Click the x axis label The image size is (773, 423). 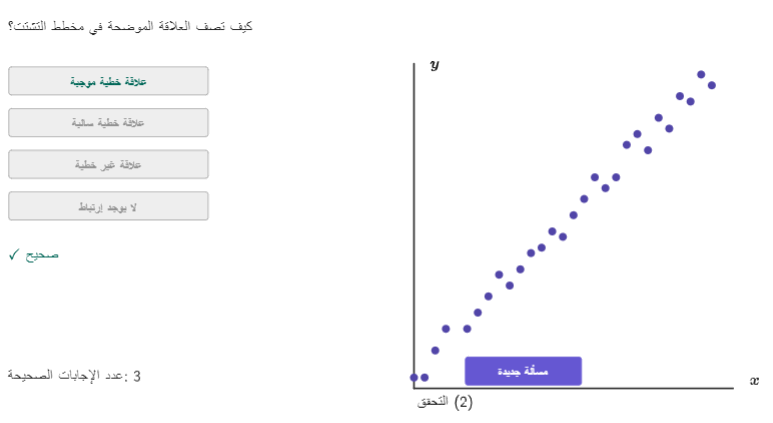754,381
